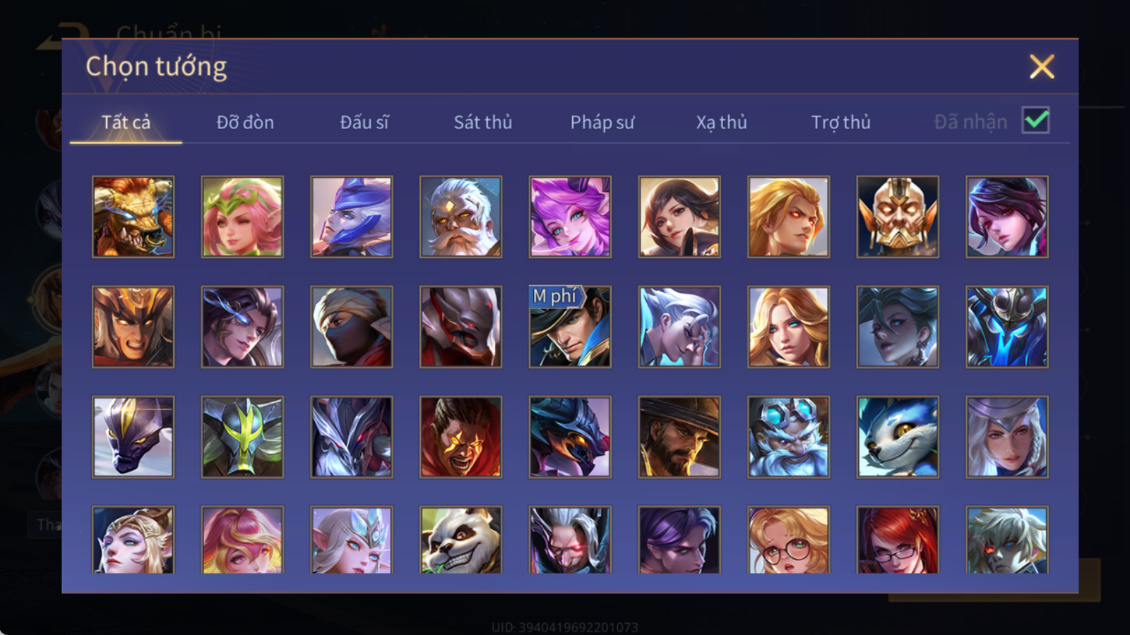1130x635 pixels.
Task: Pick the goggles dwarf with blue beard
Action: 788,437
